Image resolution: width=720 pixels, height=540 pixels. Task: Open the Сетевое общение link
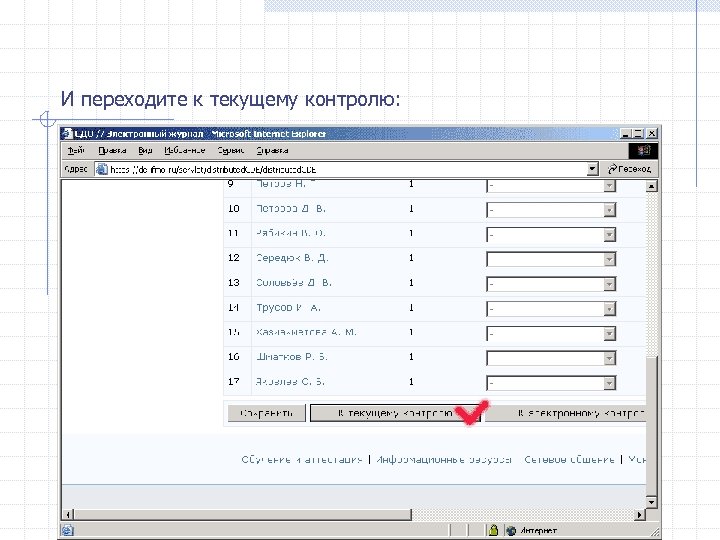point(569,459)
